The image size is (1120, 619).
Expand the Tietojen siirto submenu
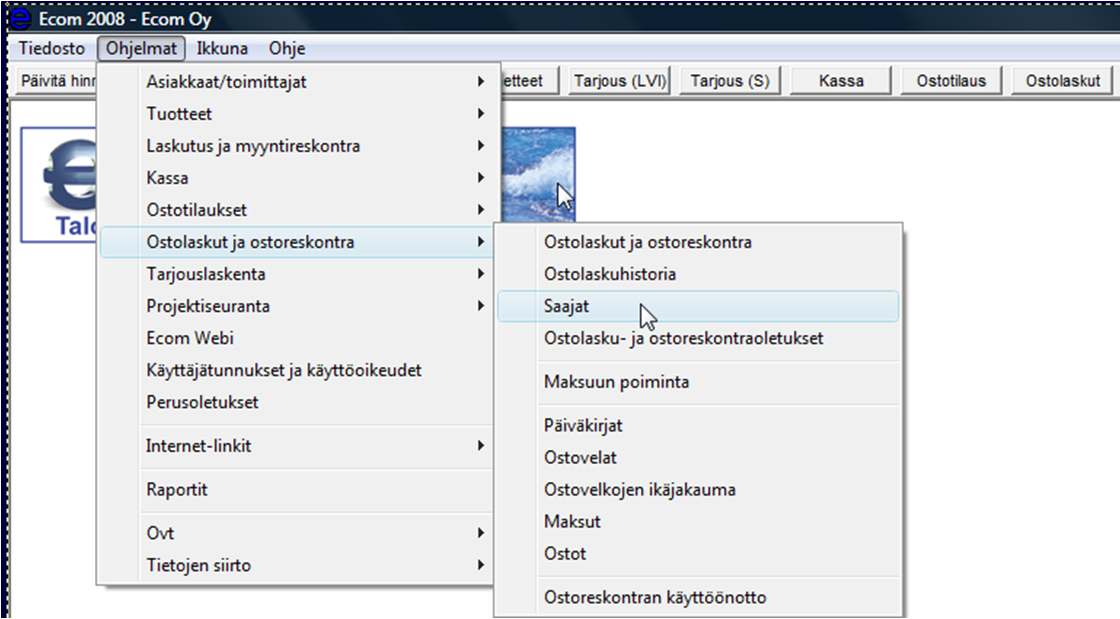pyautogui.click(x=296, y=565)
